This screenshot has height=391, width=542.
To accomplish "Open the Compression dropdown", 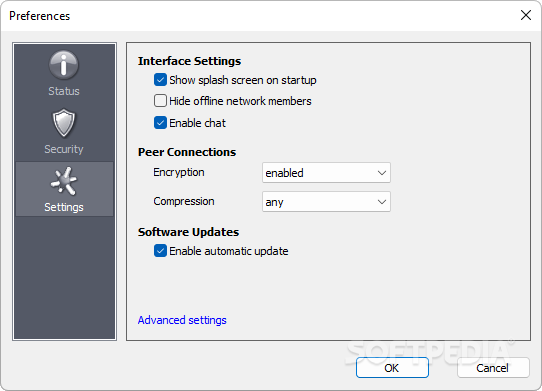I will coord(326,202).
